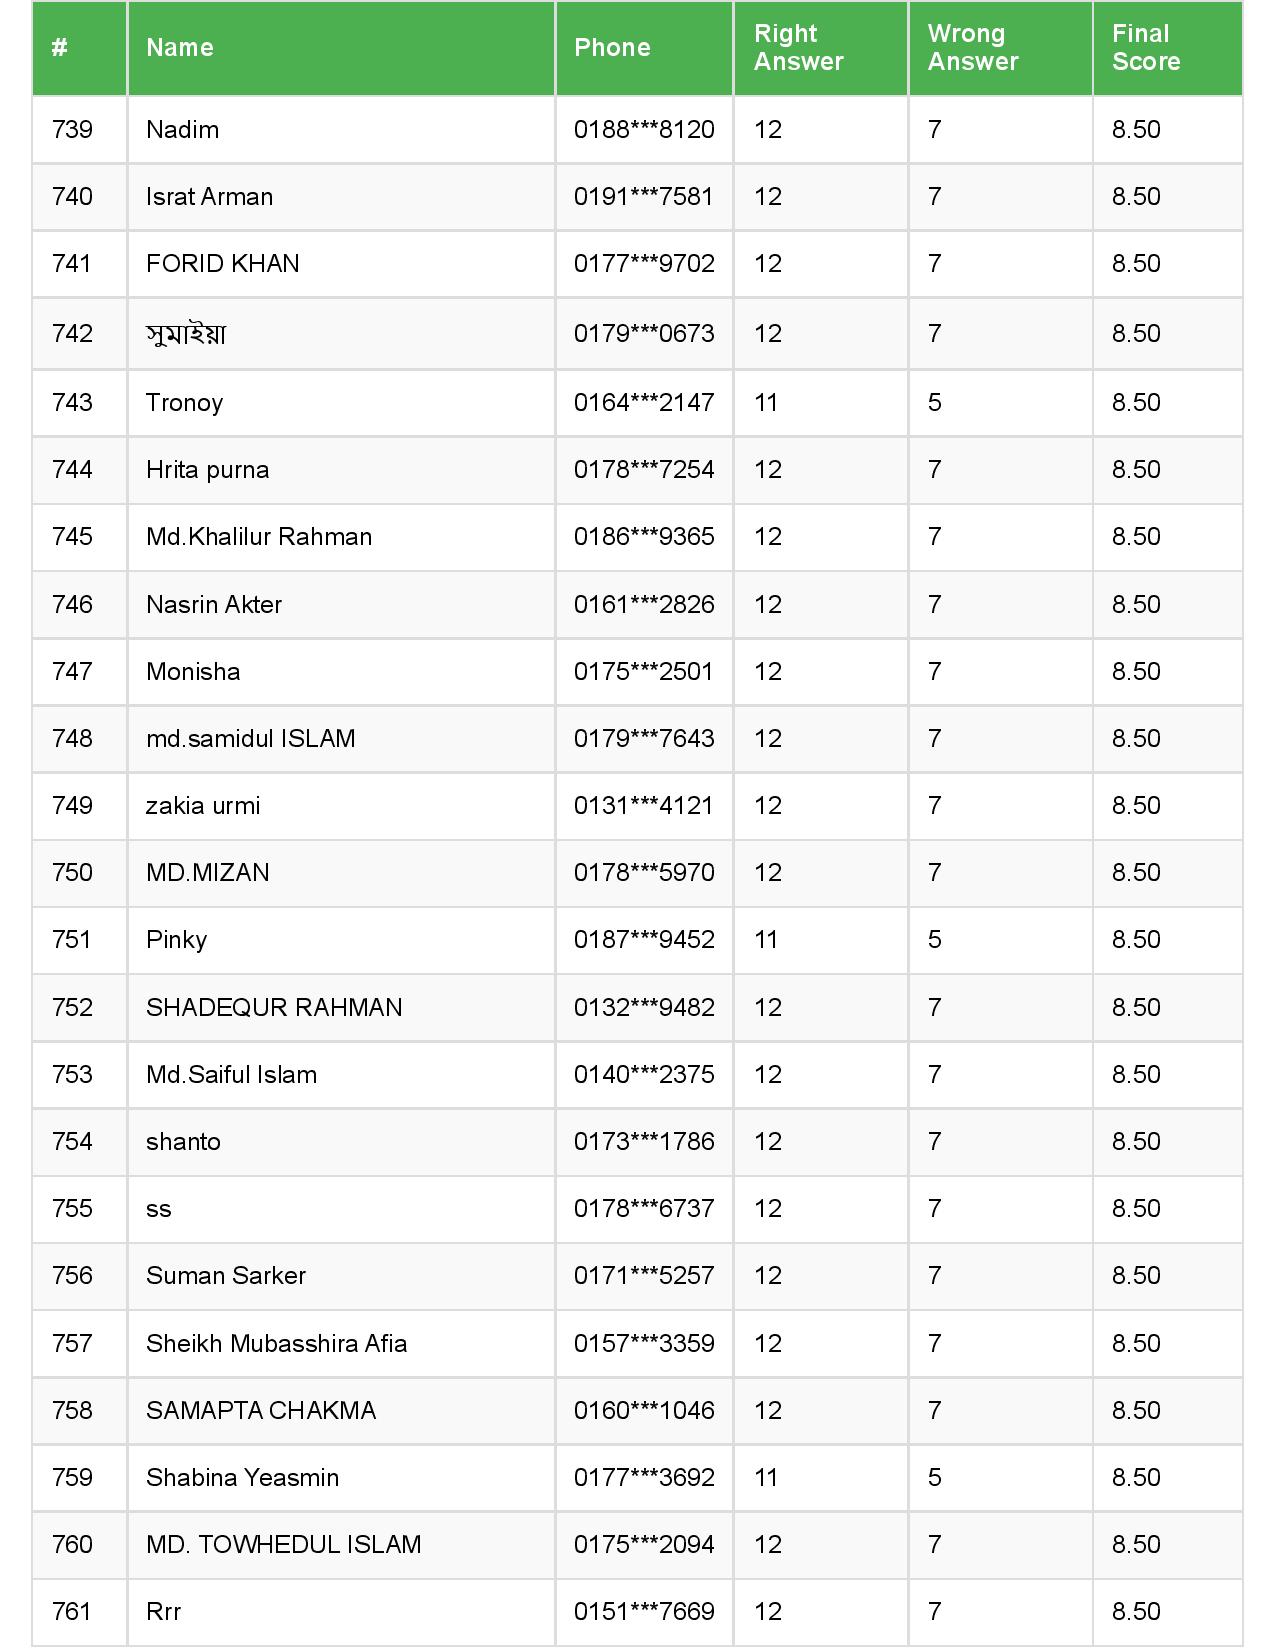Click the Wrong Answer column header
The image size is (1275, 1650).
point(972,48)
